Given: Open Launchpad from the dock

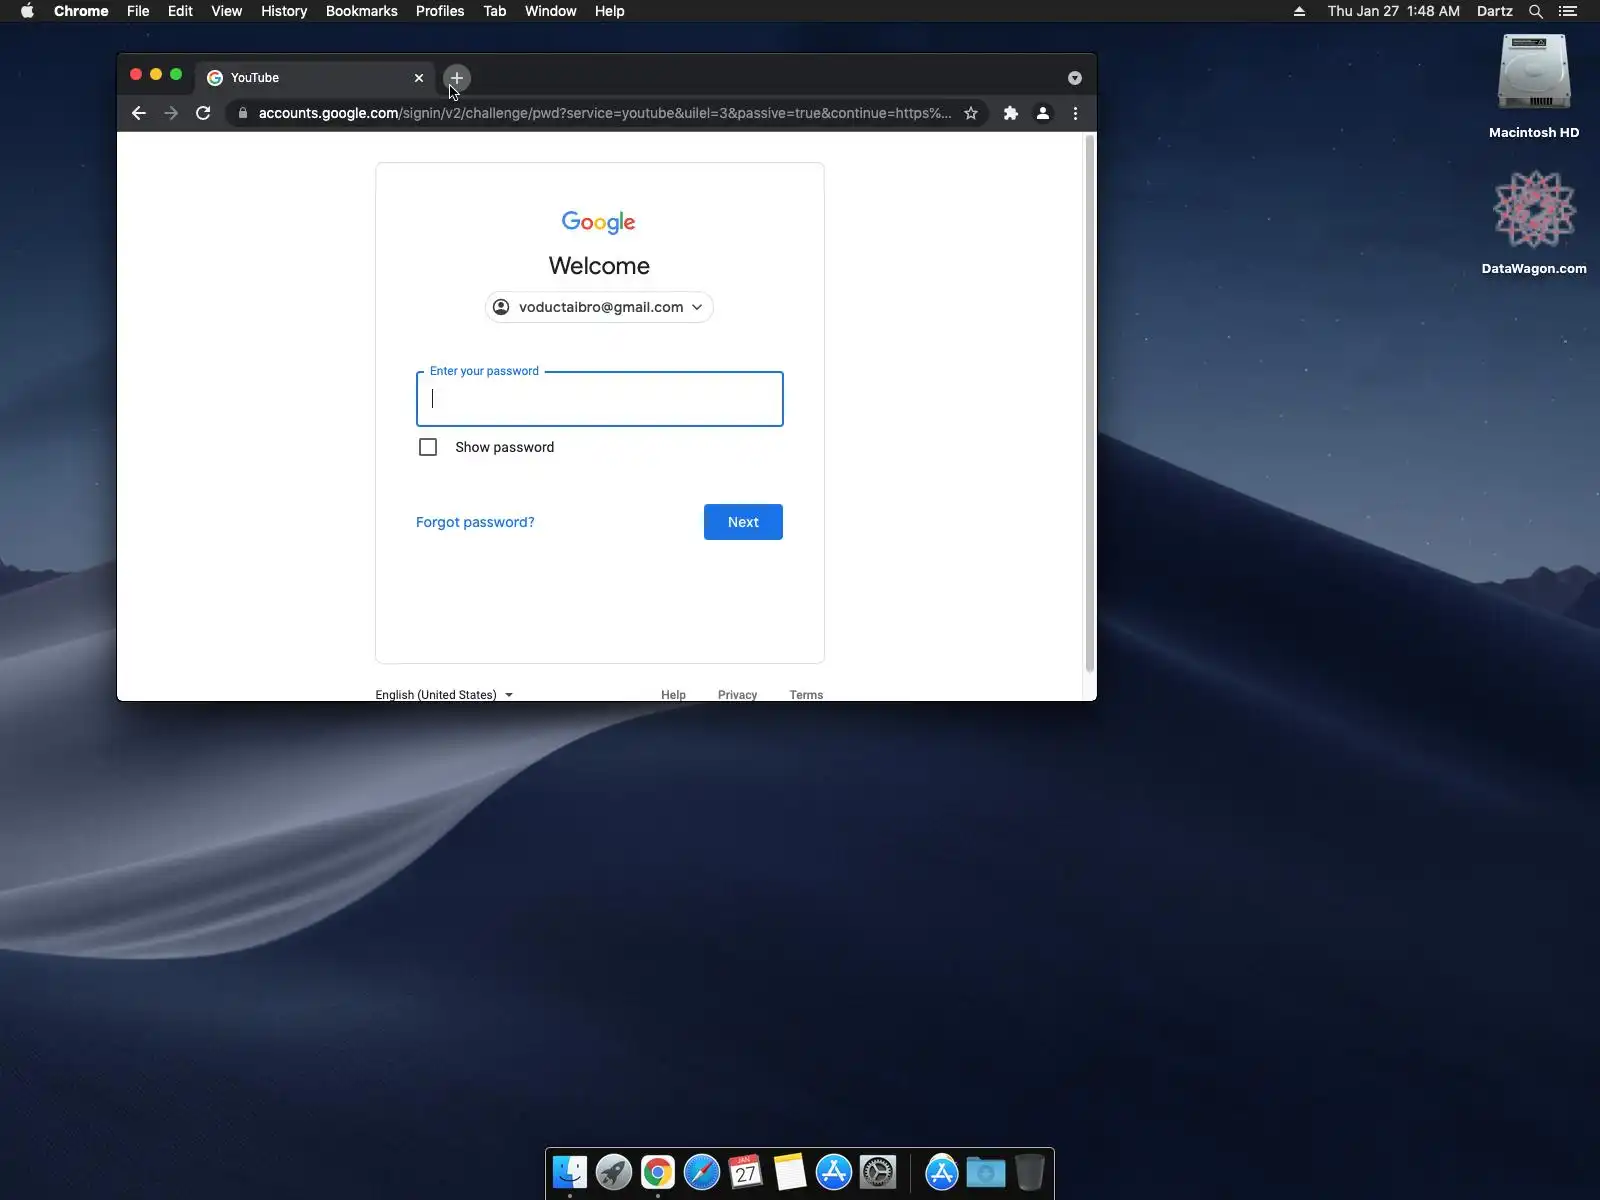Looking at the screenshot, I should click(614, 1172).
